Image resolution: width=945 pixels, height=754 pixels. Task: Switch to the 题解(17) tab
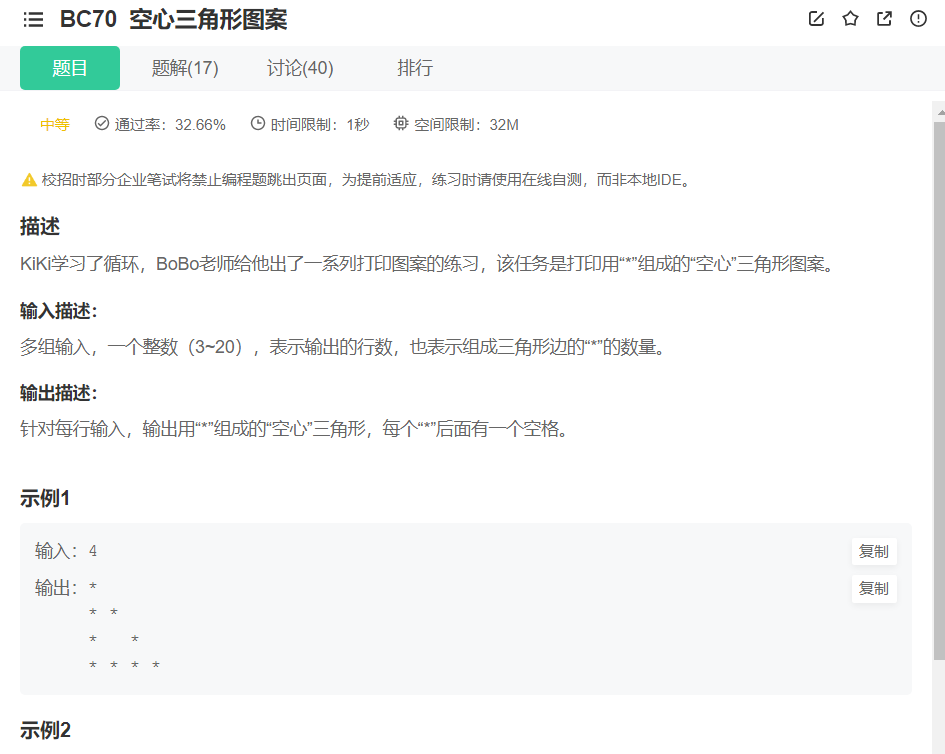pos(187,68)
